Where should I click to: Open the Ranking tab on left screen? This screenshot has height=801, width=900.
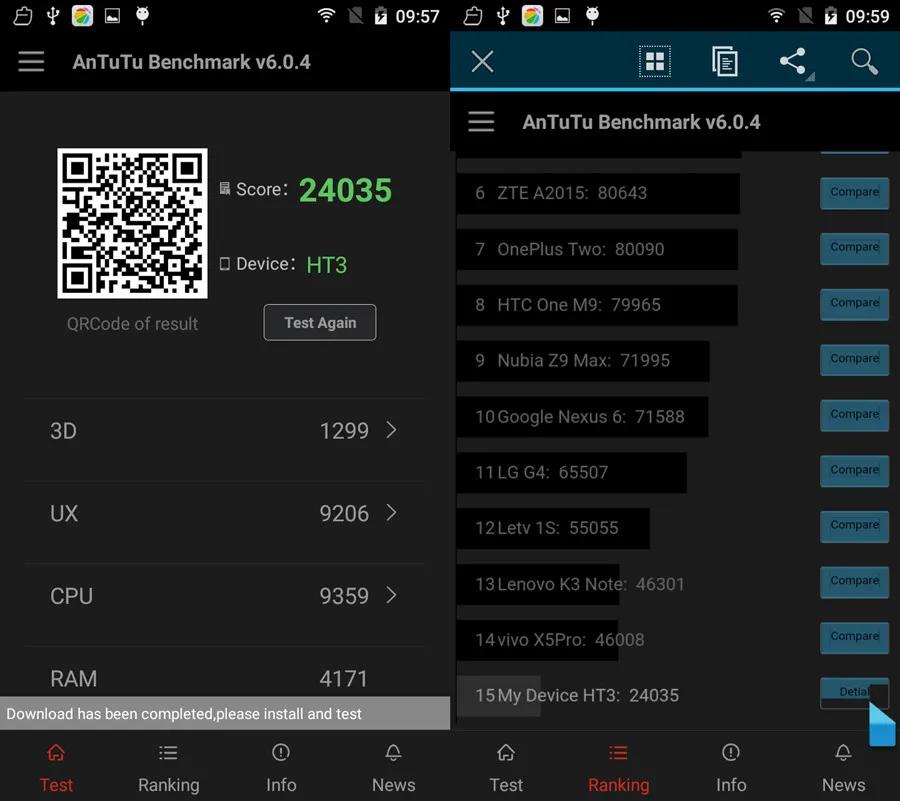169,767
